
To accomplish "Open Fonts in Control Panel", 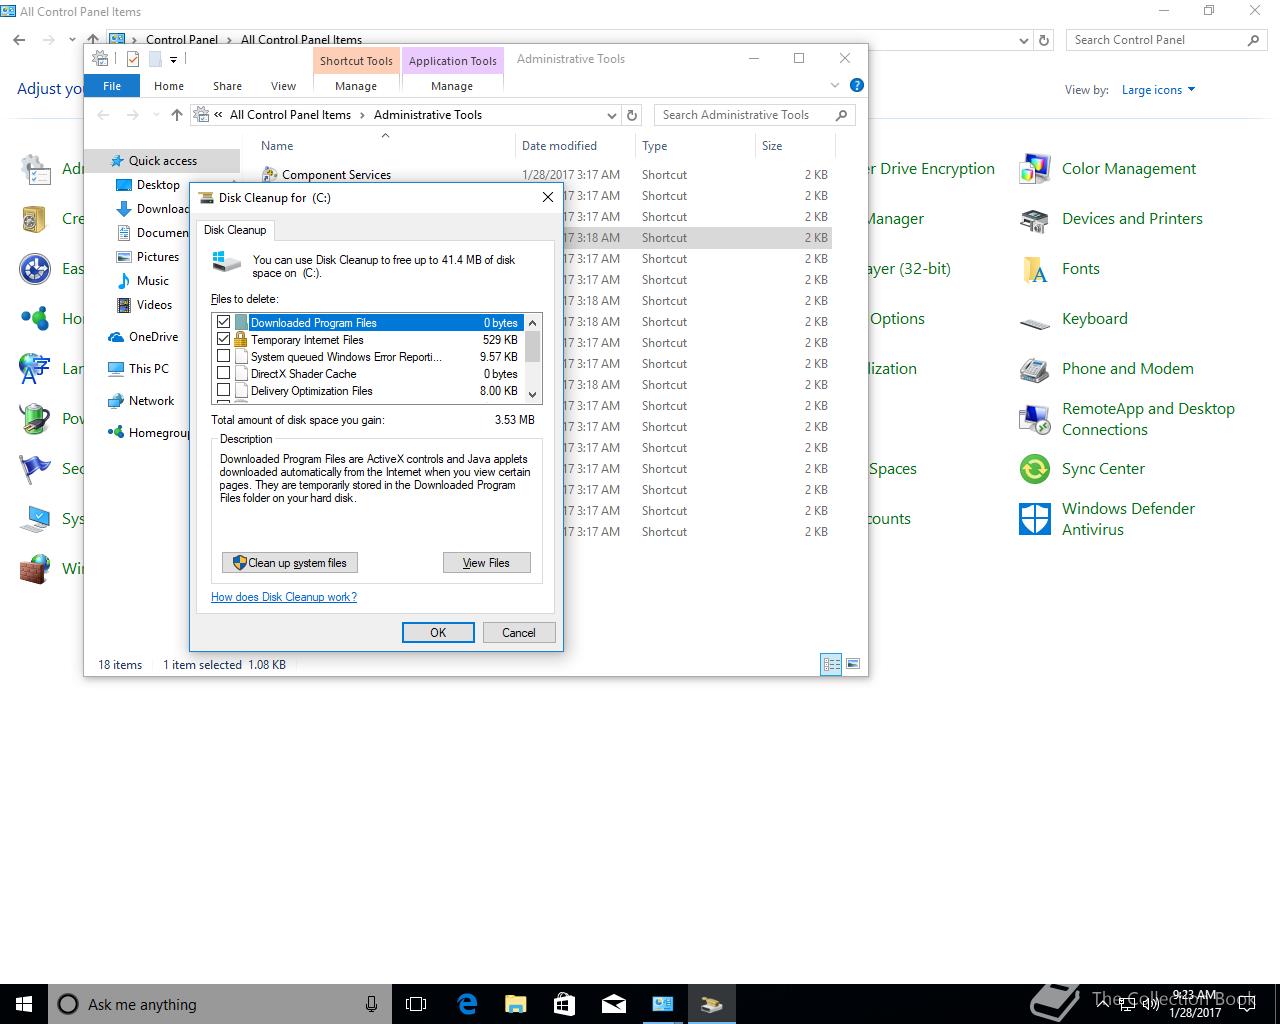I will [x=1059, y=269].
